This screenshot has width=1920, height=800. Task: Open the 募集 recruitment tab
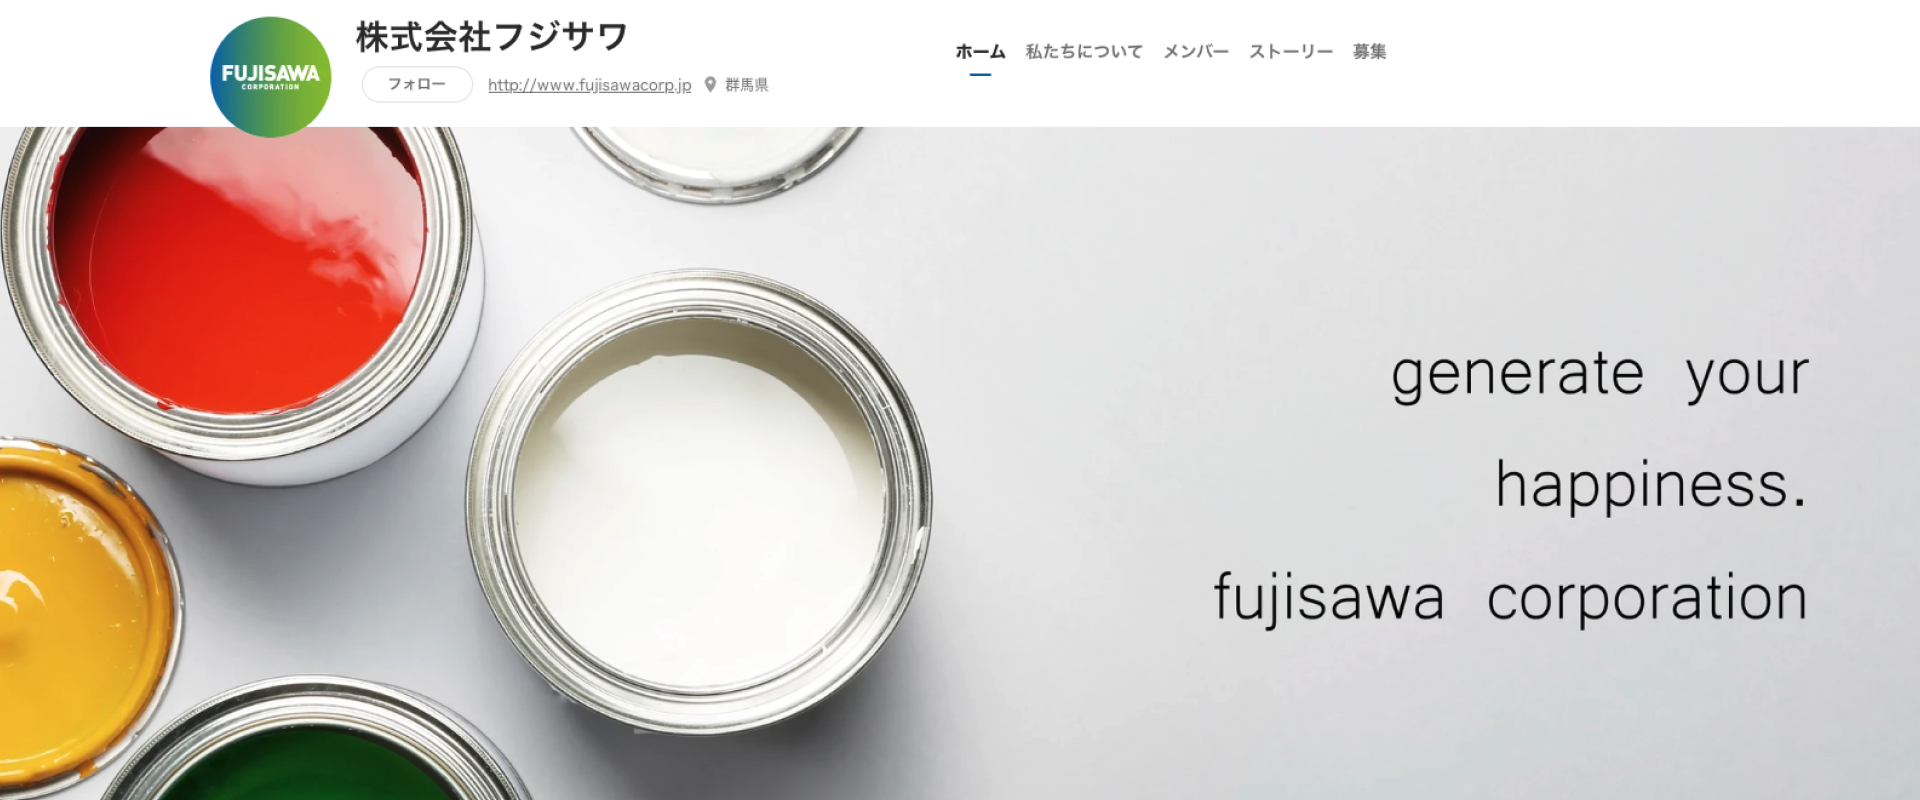click(x=1369, y=51)
